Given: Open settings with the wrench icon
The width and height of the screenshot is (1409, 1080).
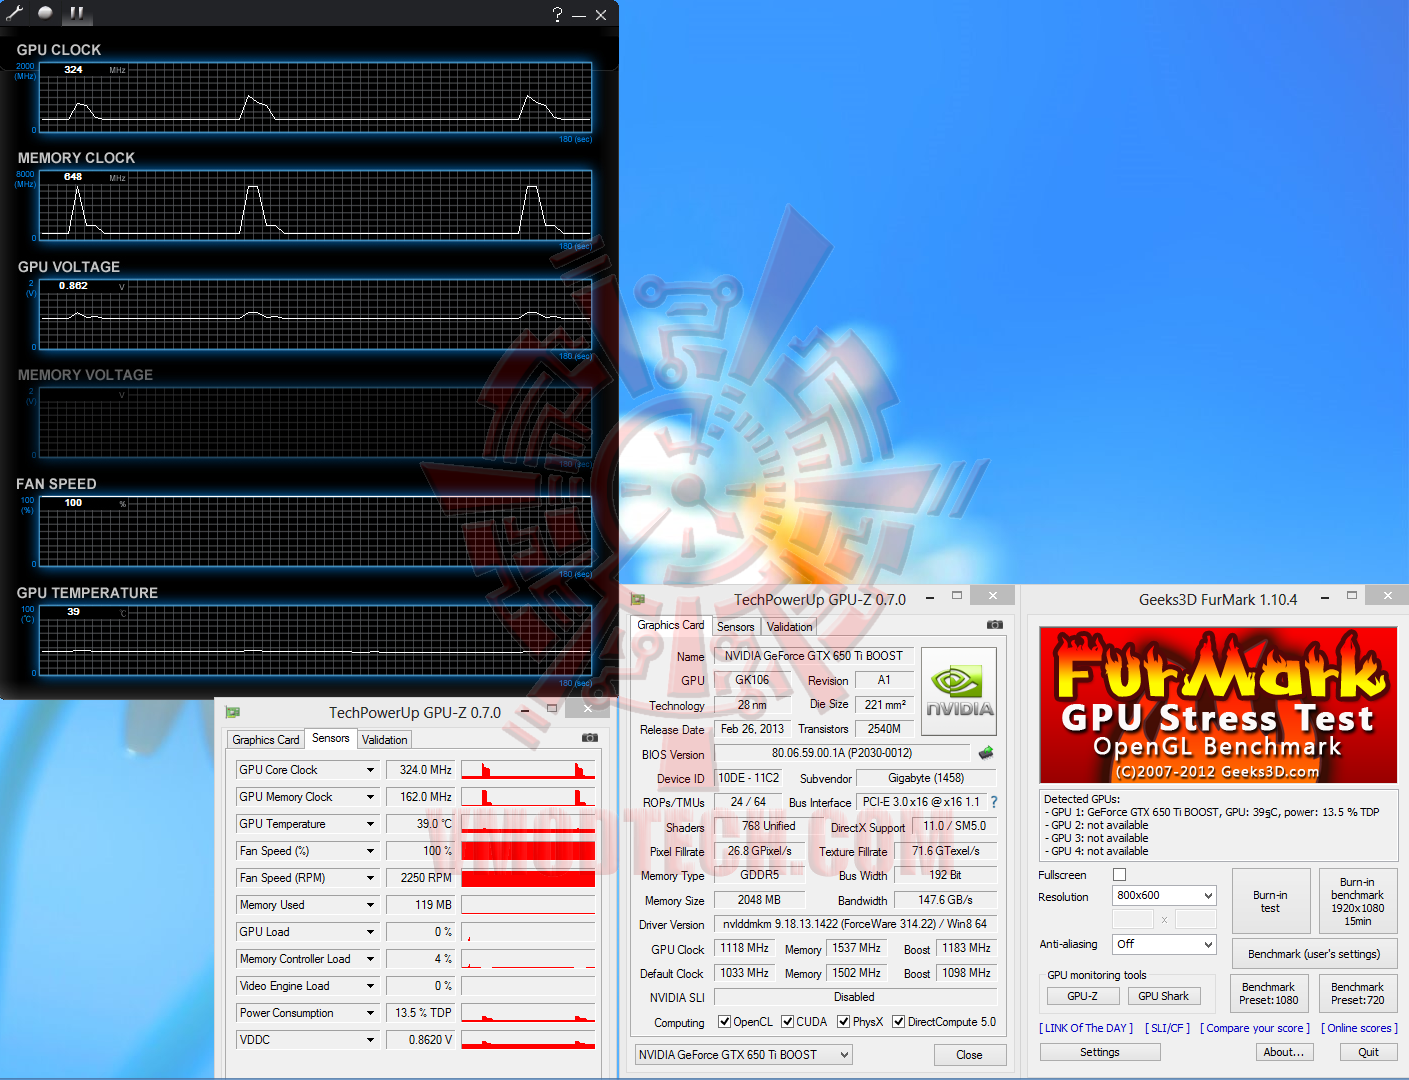Looking at the screenshot, I should point(14,13).
